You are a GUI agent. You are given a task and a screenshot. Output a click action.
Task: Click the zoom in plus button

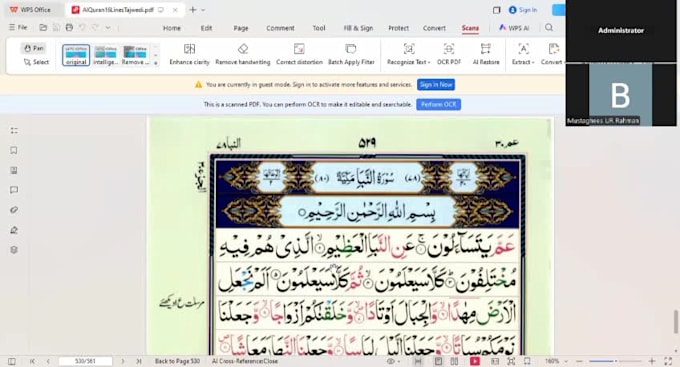pyautogui.click(x=652, y=361)
